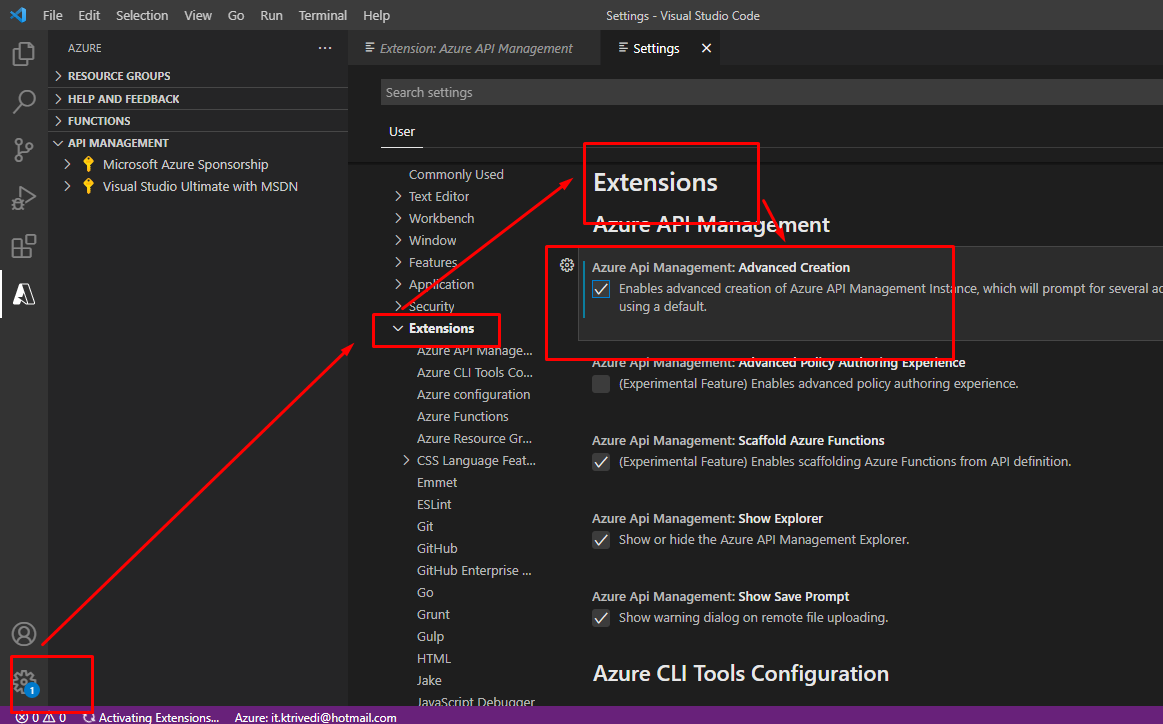Open Source Control view icon
This screenshot has height=724, width=1163.
[x=24, y=150]
